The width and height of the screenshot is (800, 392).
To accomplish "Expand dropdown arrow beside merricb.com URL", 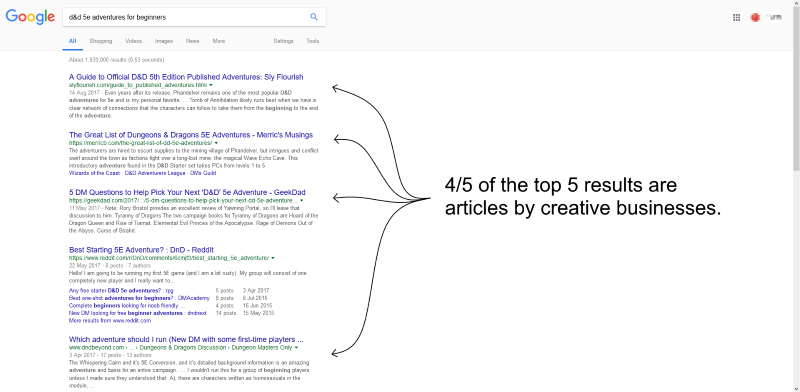I will pyautogui.click(x=216, y=143).
